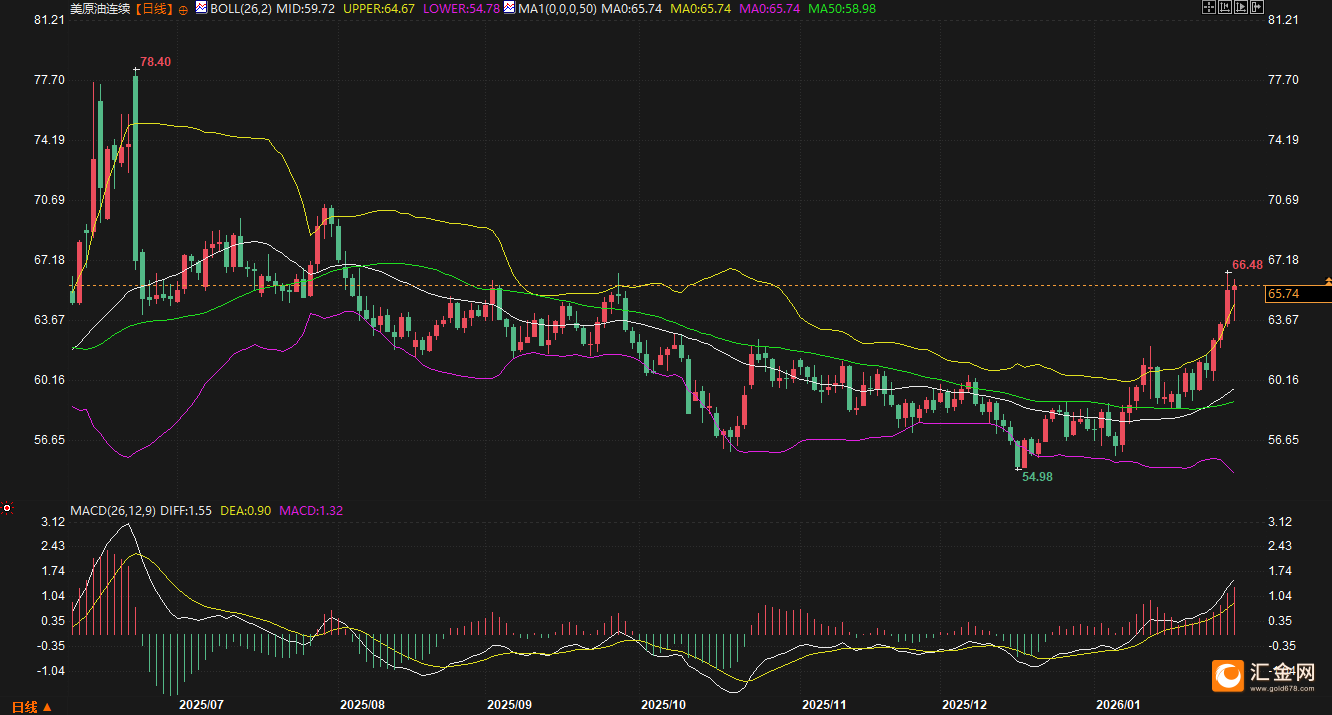
Task: Click the 65.74 current price tag
Action: 1282,294
